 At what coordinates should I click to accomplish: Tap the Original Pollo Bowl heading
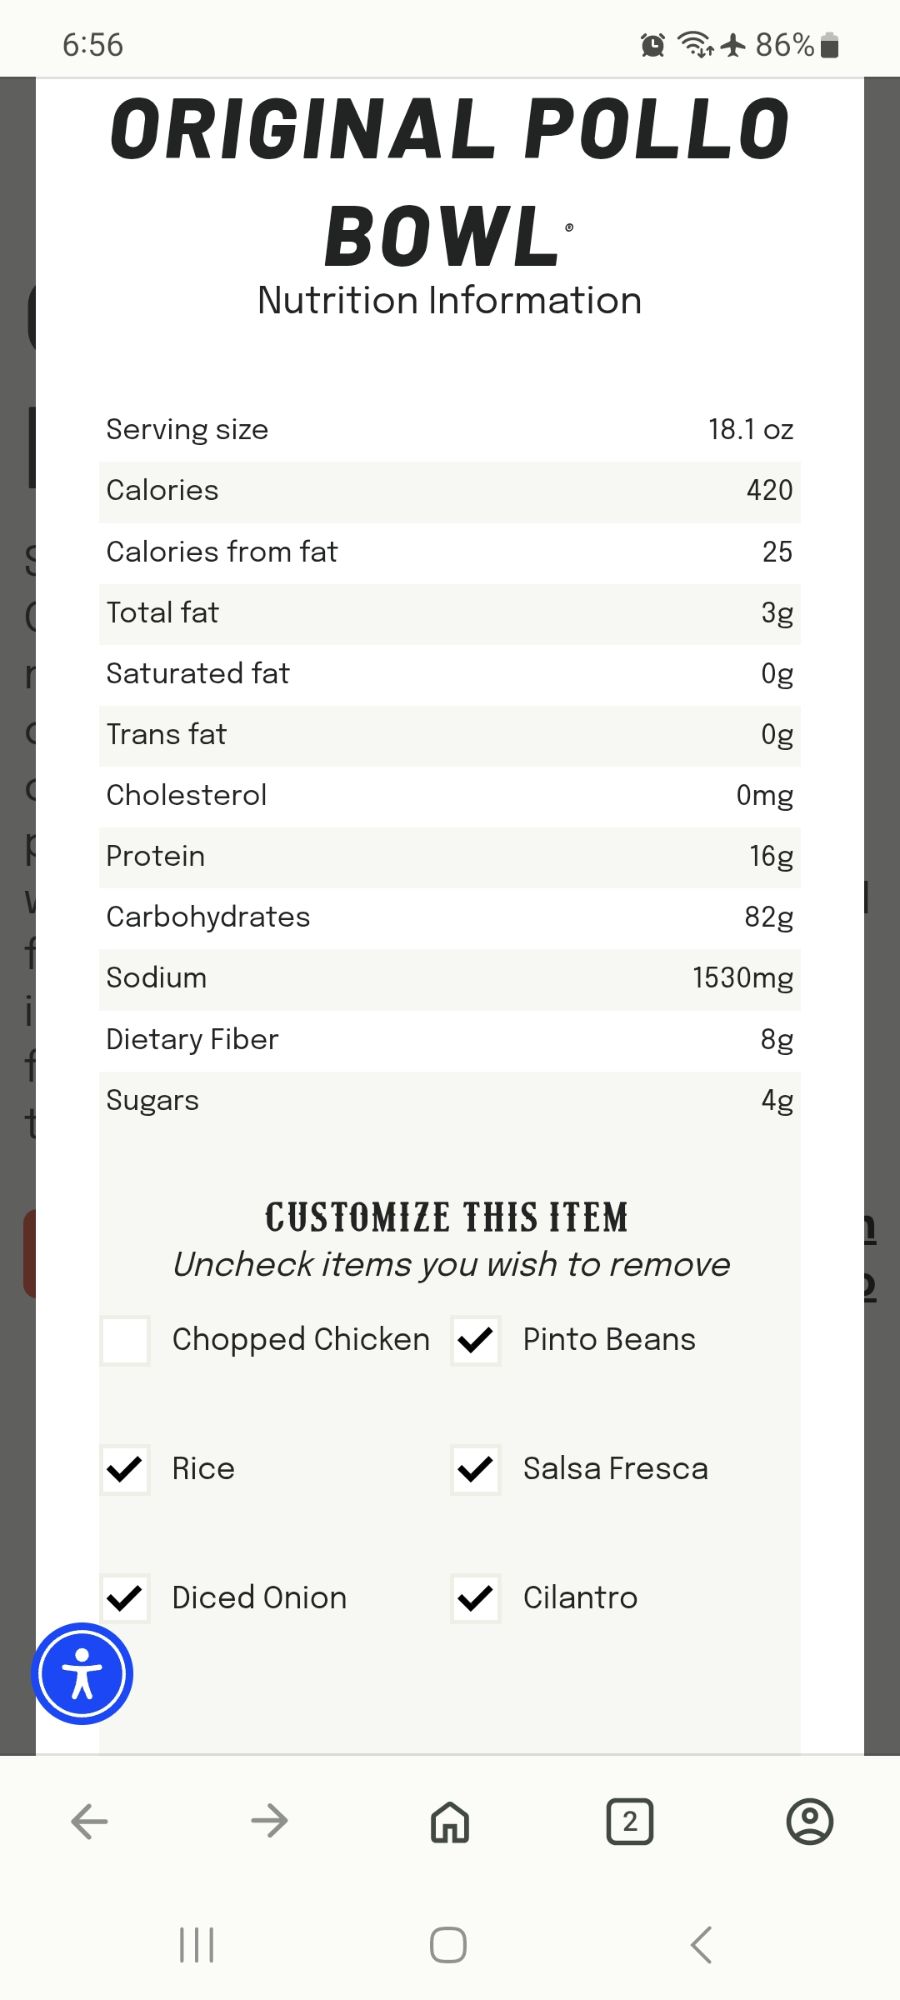tap(449, 182)
